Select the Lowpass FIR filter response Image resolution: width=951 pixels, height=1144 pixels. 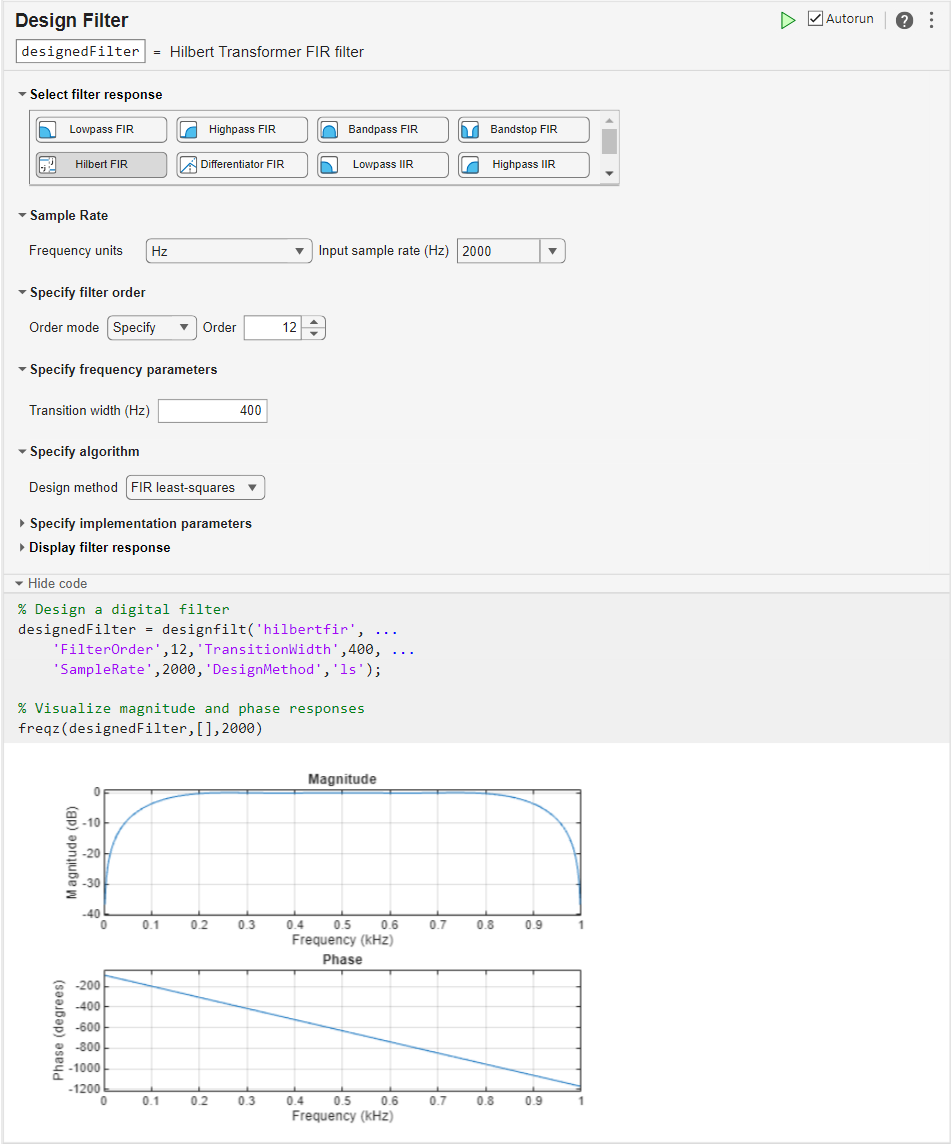[x=100, y=129]
